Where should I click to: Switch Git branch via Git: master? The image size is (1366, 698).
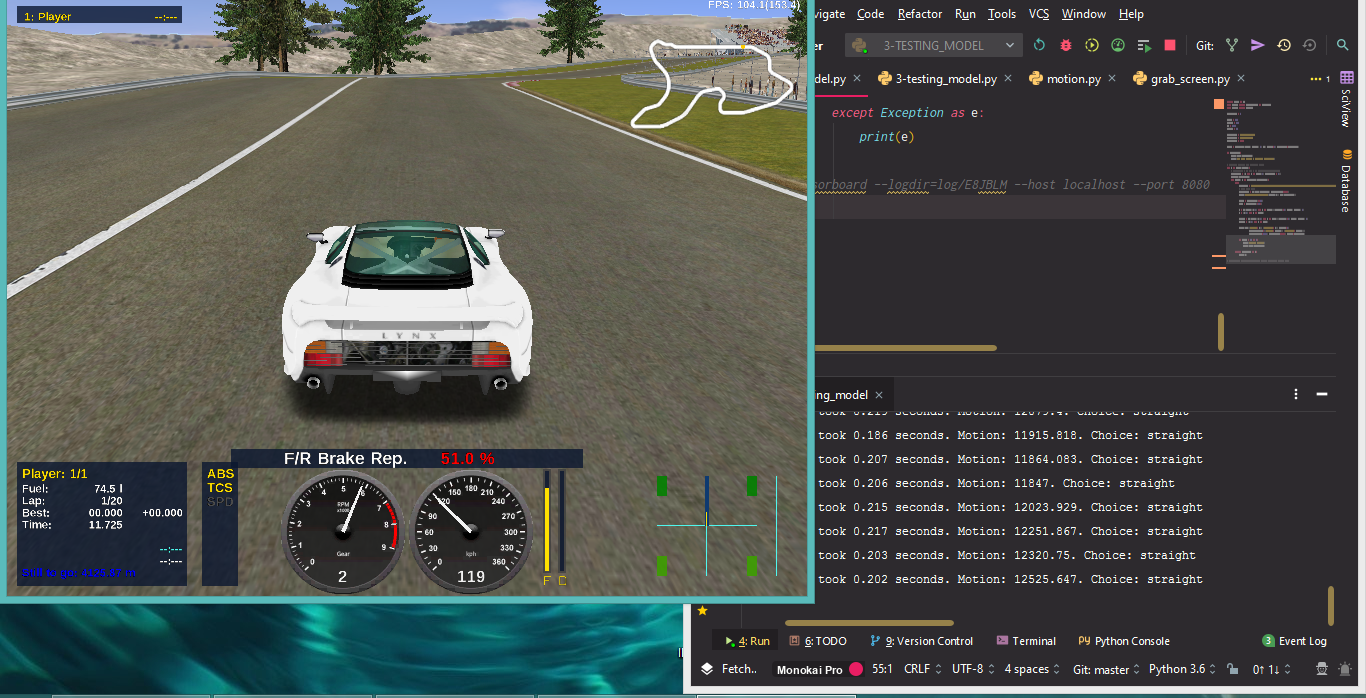(1101, 668)
